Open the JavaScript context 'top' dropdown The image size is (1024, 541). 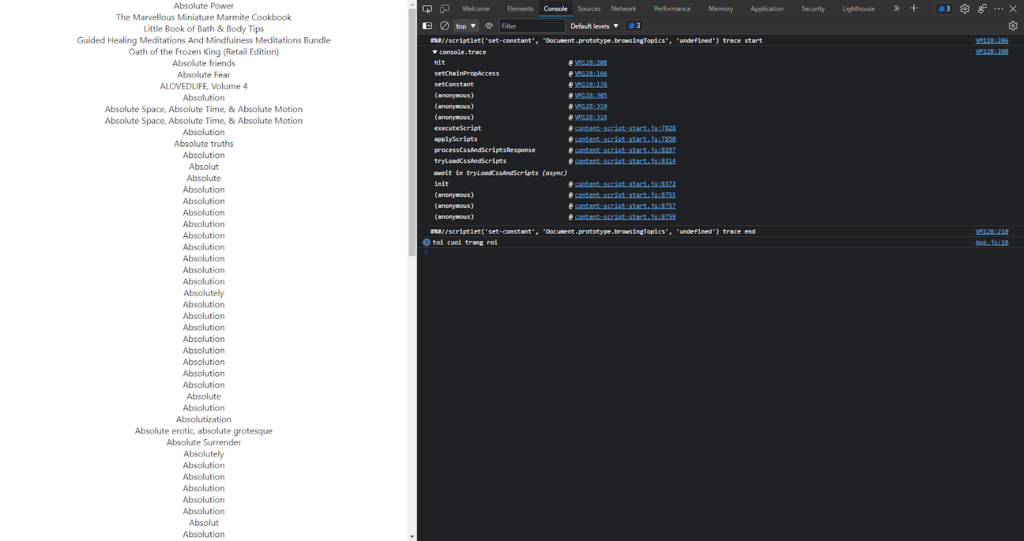point(466,26)
